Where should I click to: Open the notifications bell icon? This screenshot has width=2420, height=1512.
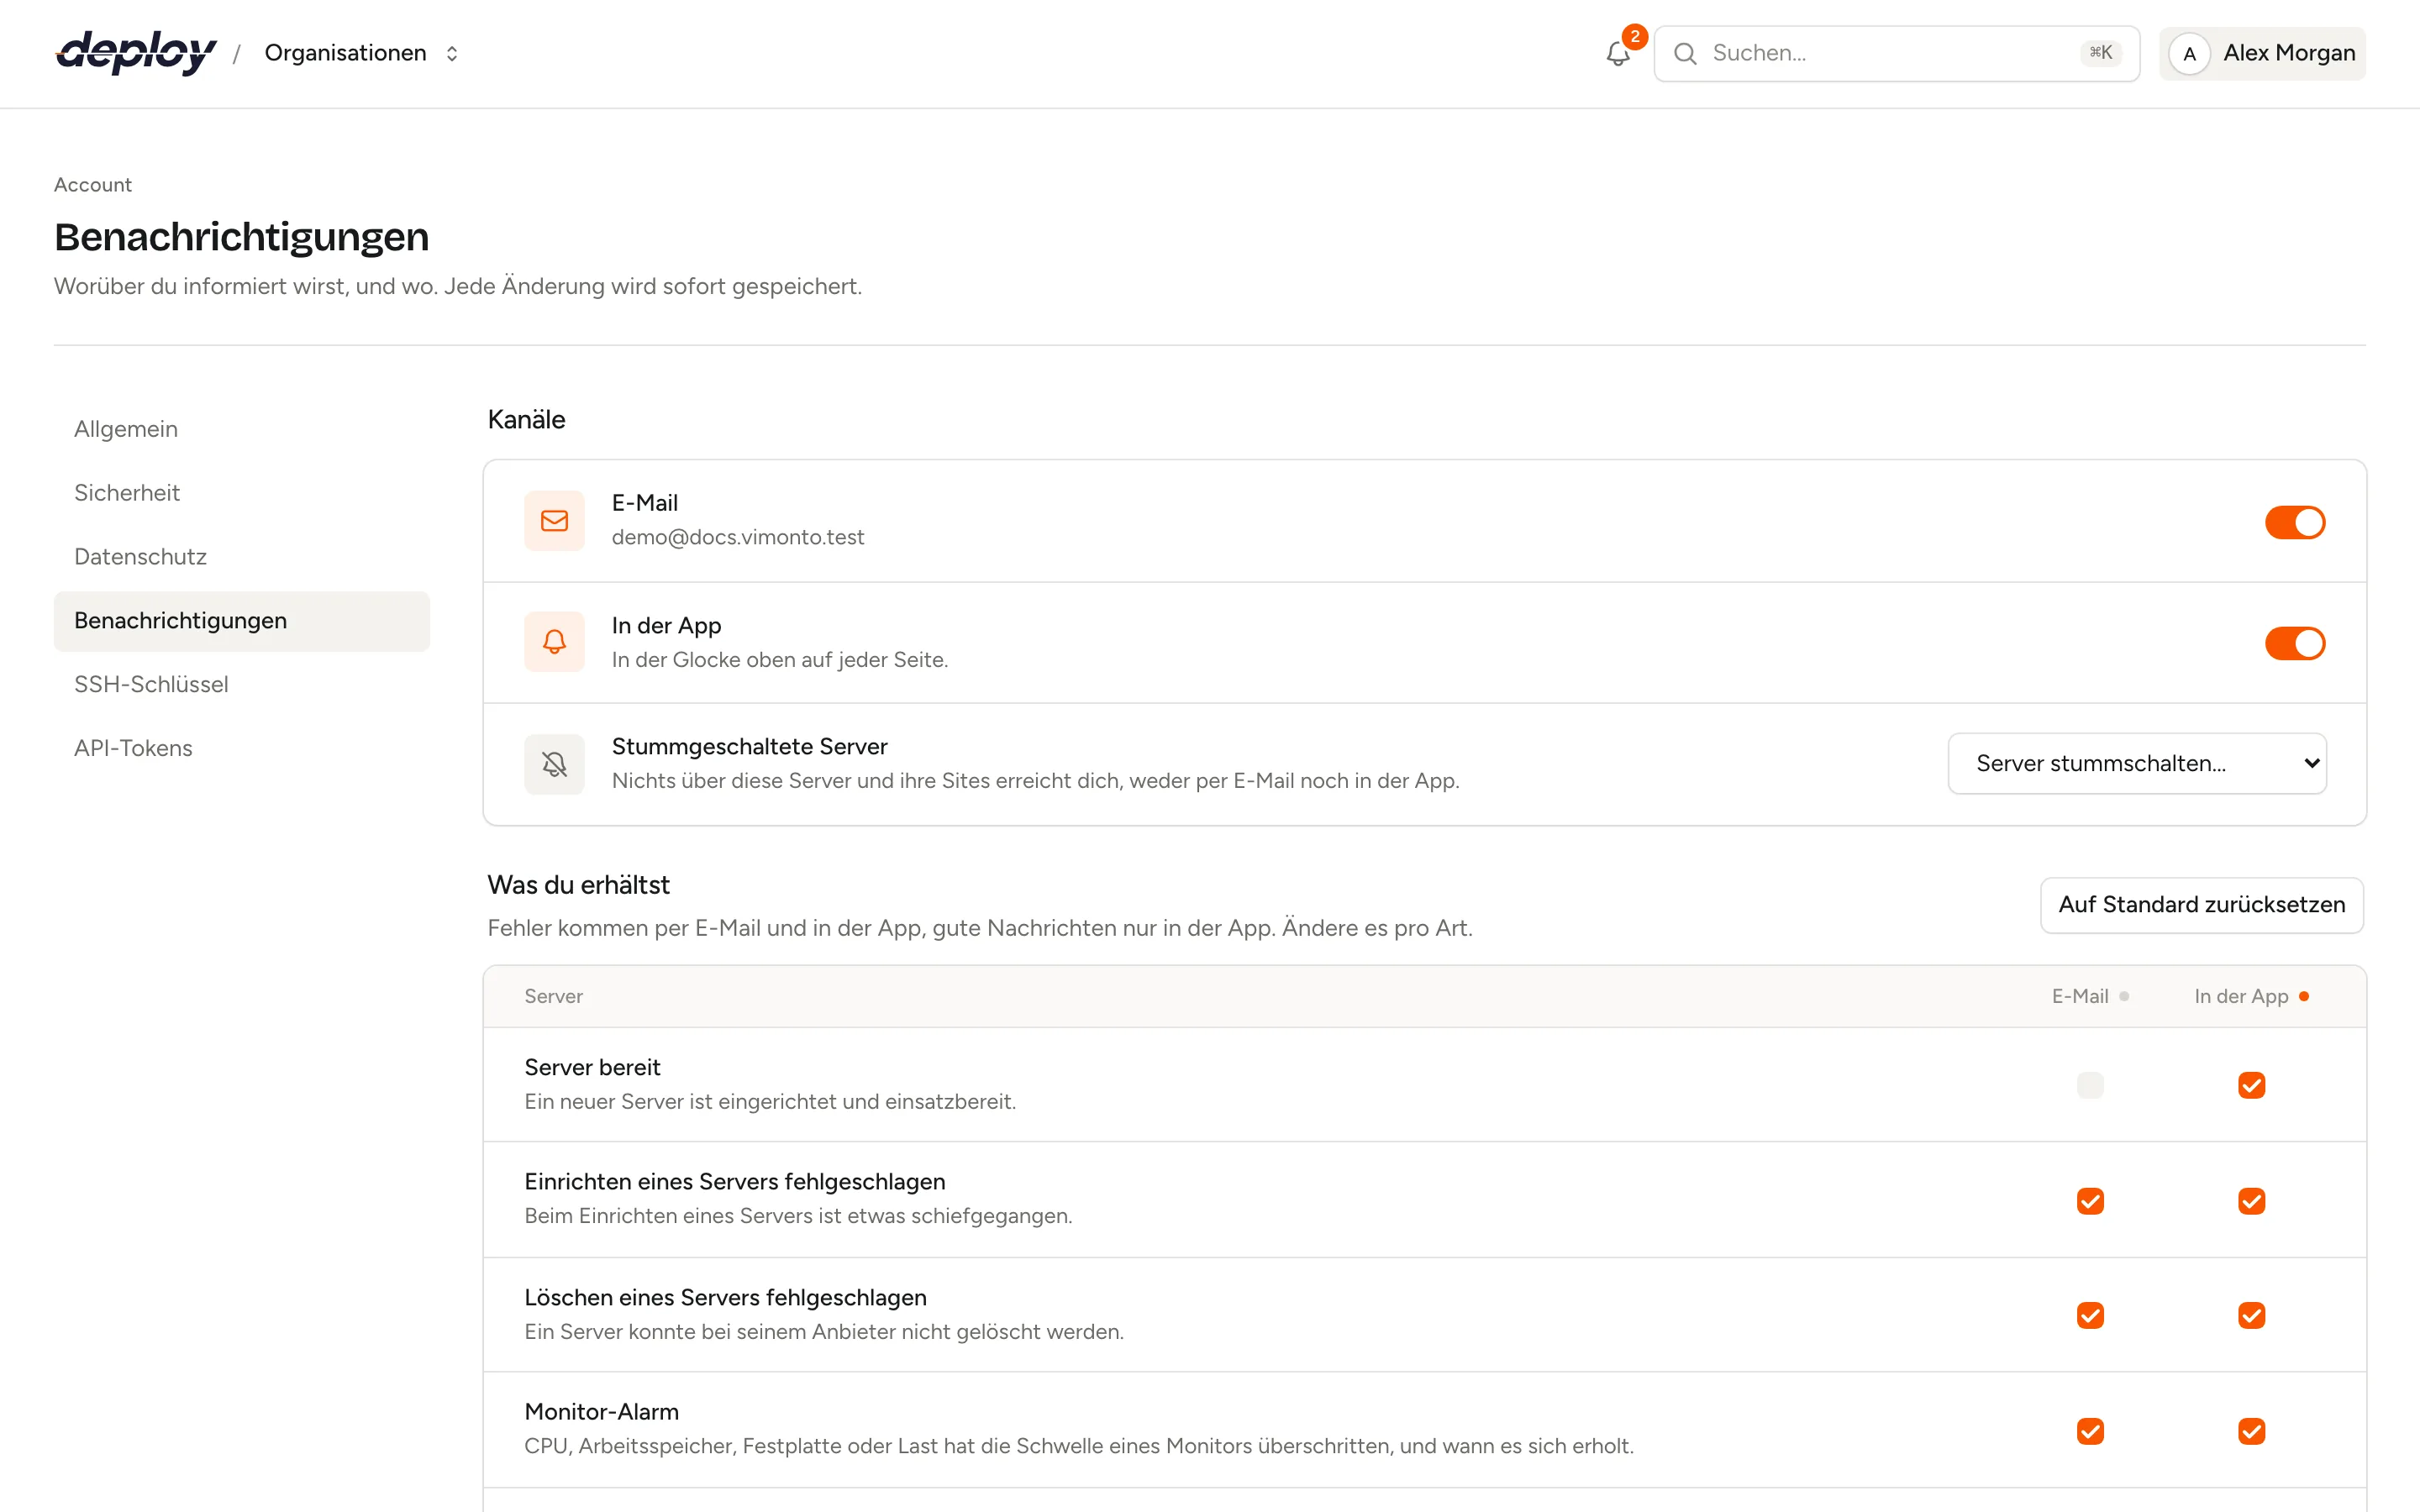[1617, 53]
